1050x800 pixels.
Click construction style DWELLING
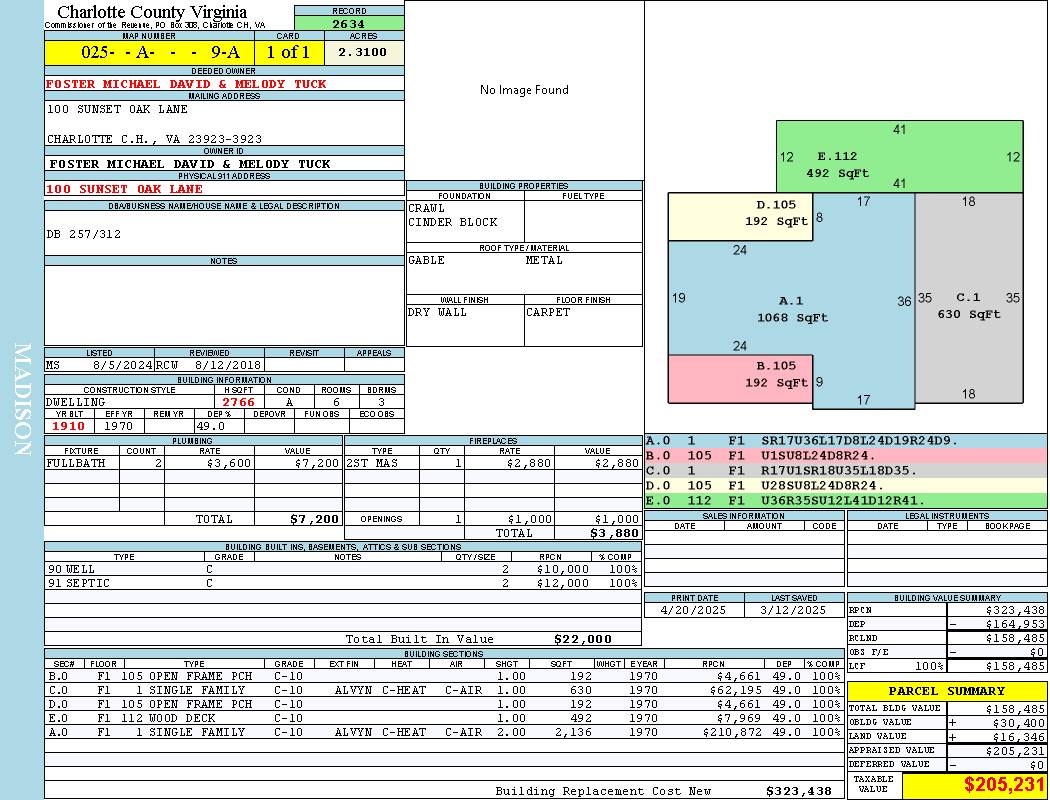[x=76, y=402]
